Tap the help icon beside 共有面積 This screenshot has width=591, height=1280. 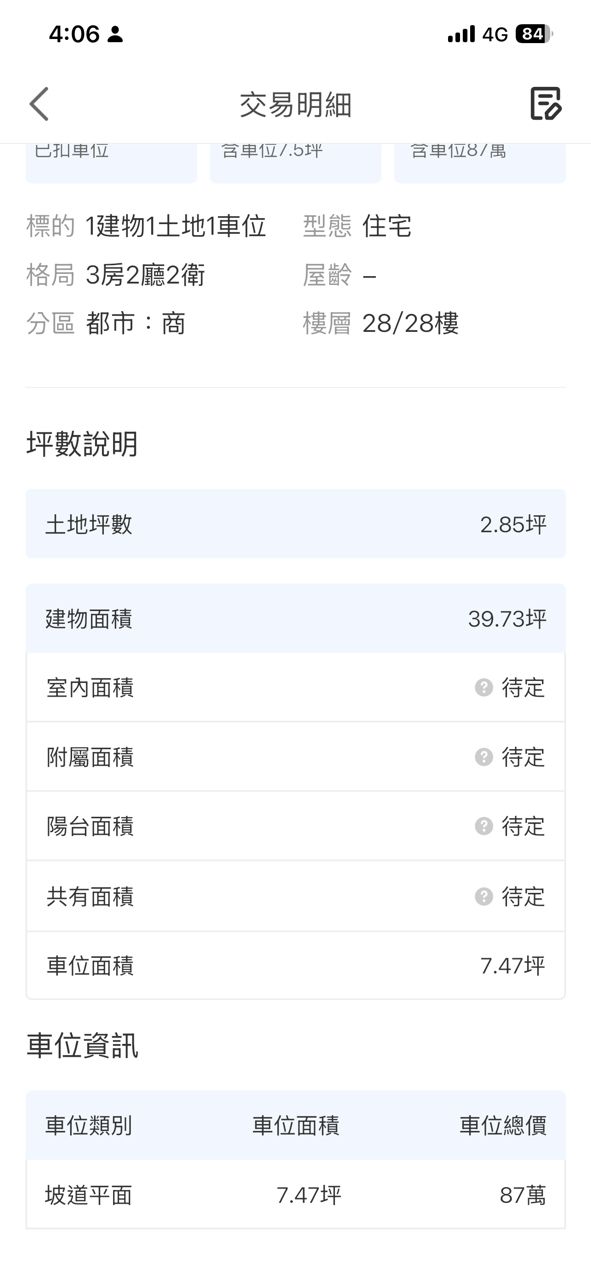point(484,896)
